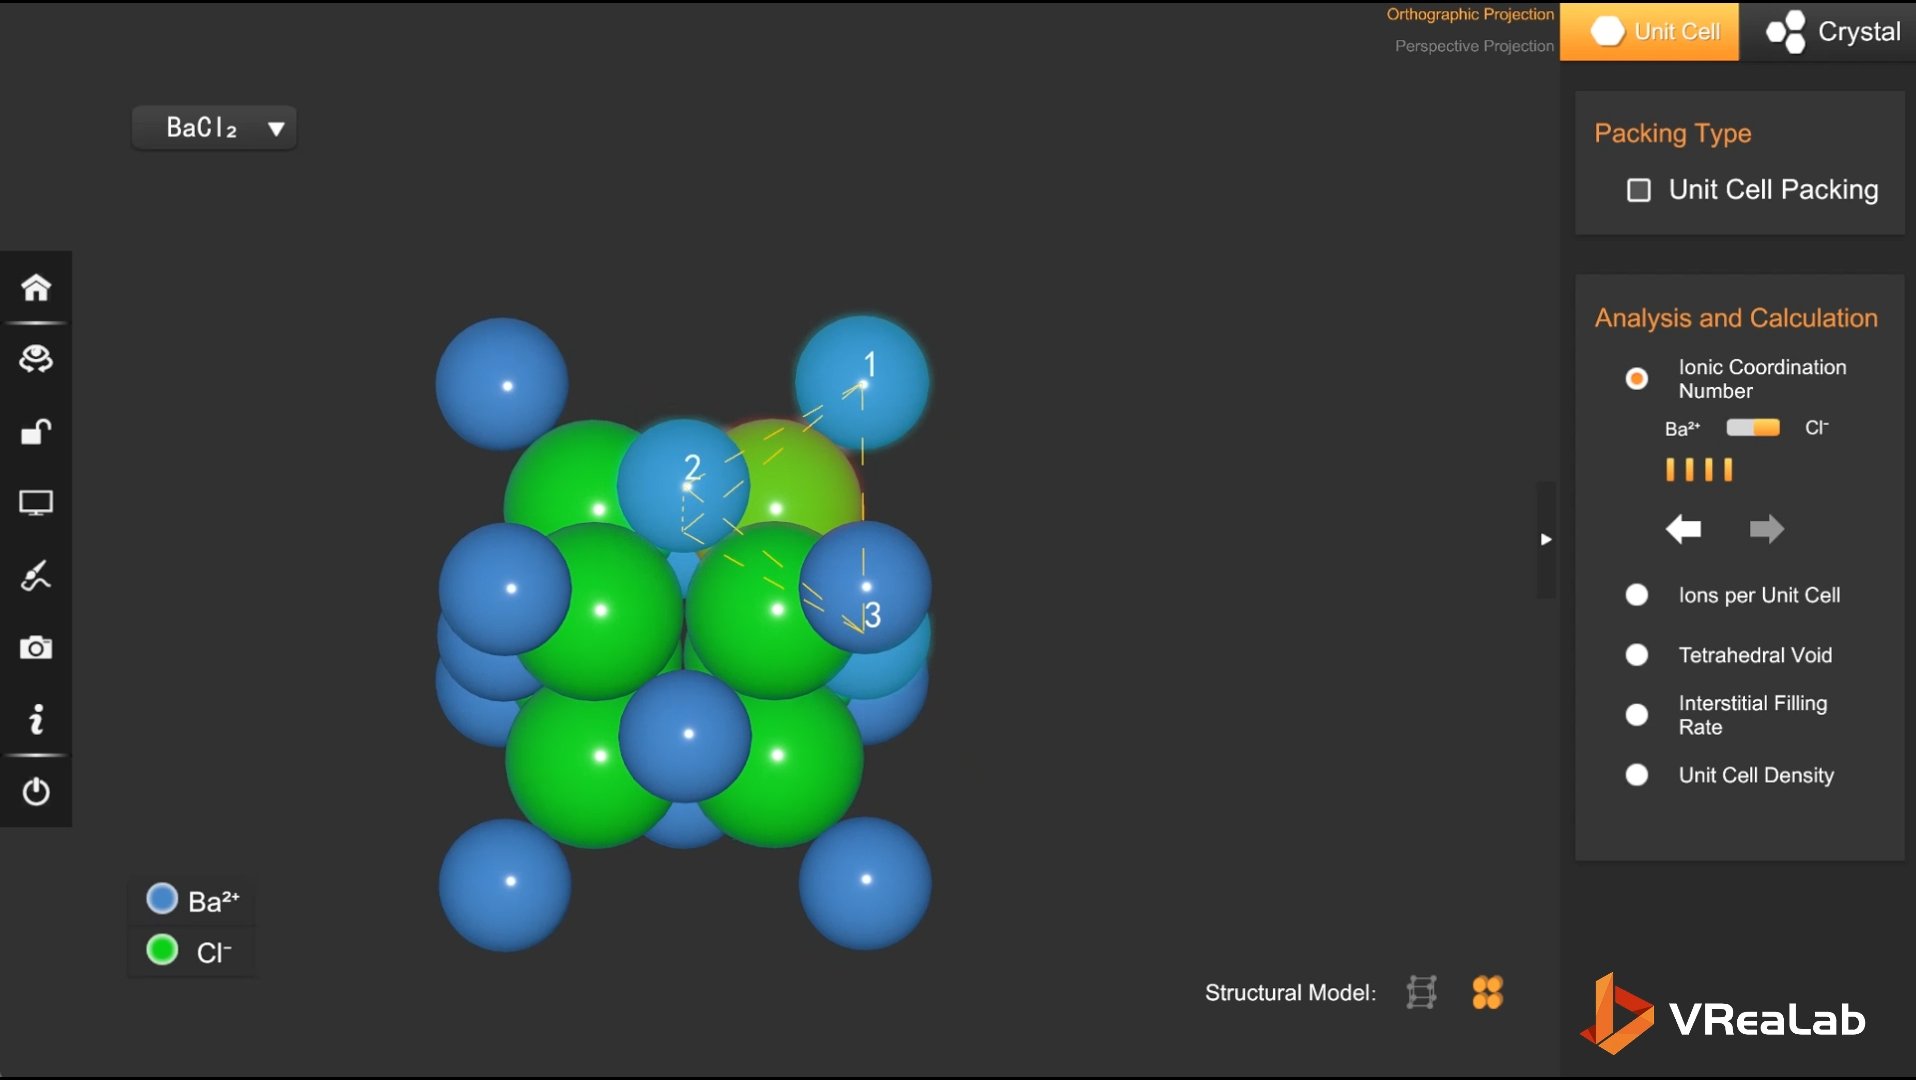
Task: Collapse the right panel with arrow handle
Action: tap(1546, 539)
